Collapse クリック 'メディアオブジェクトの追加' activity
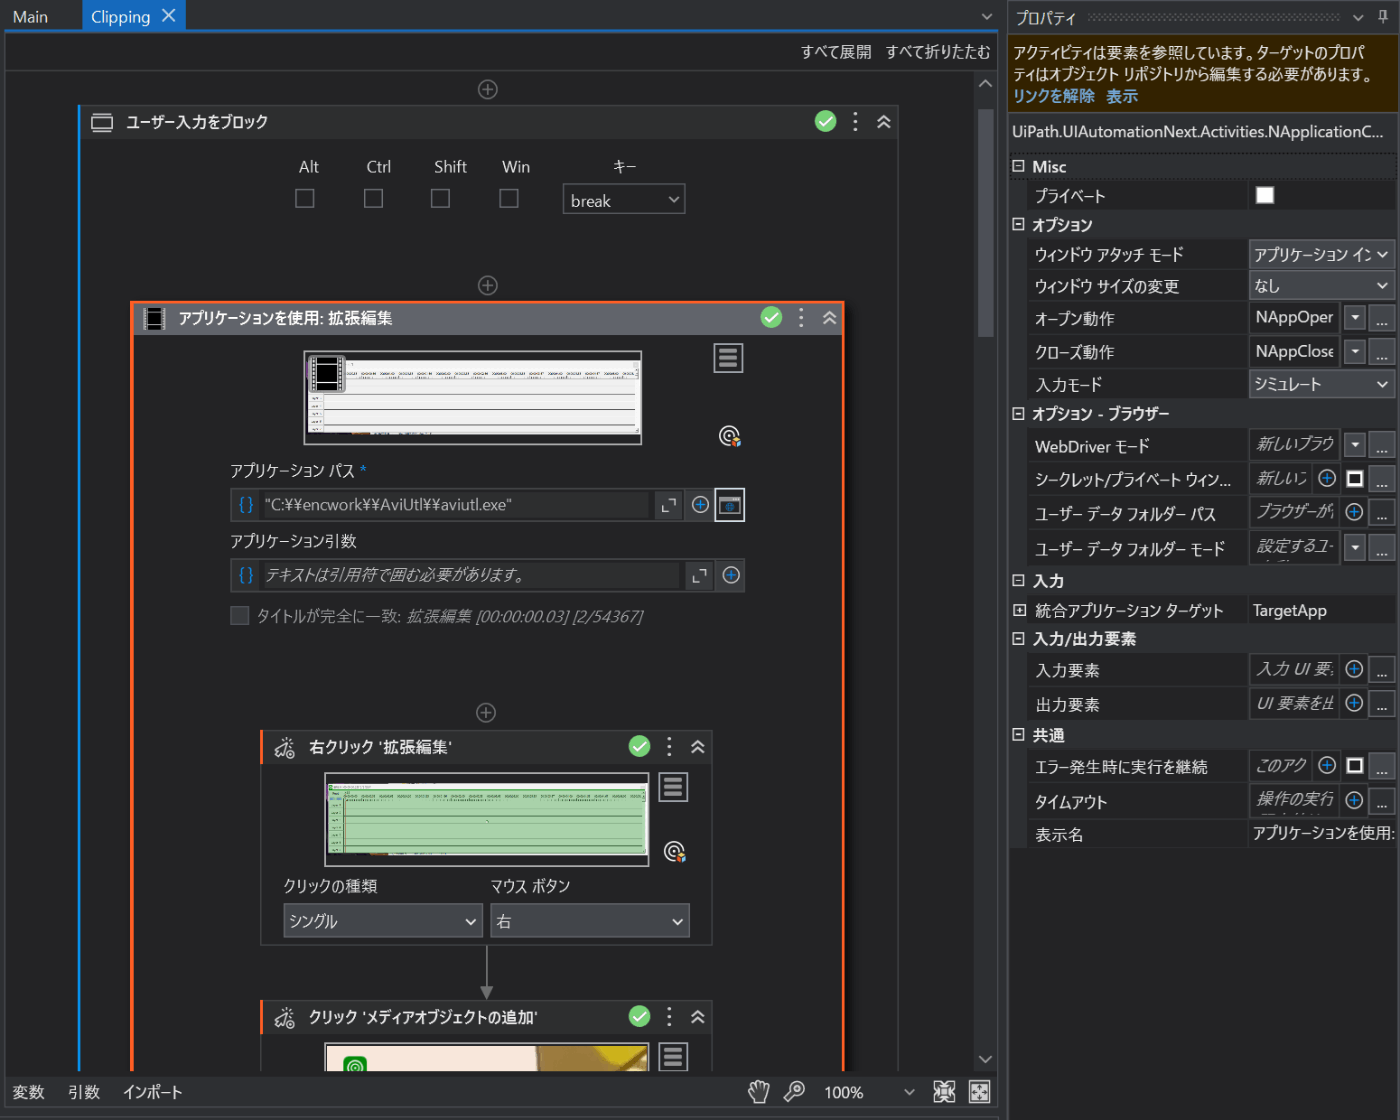This screenshot has height=1120, width=1400. pyautogui.click(x=698, y=1017)
